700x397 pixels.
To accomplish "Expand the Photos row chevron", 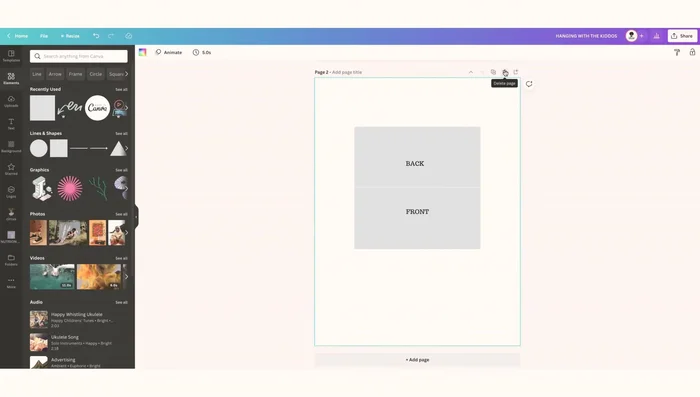I will point(126,232).
